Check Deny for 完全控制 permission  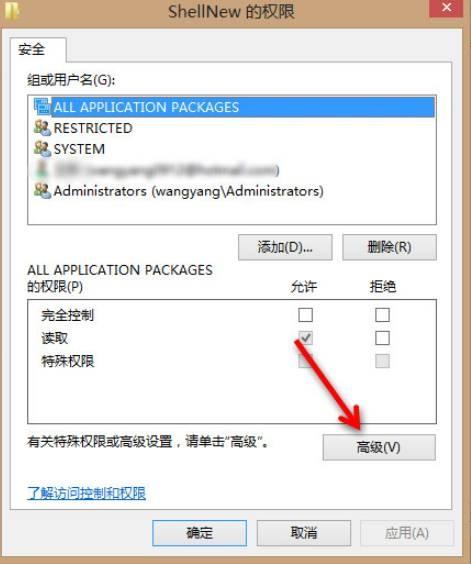pos(382,315)
